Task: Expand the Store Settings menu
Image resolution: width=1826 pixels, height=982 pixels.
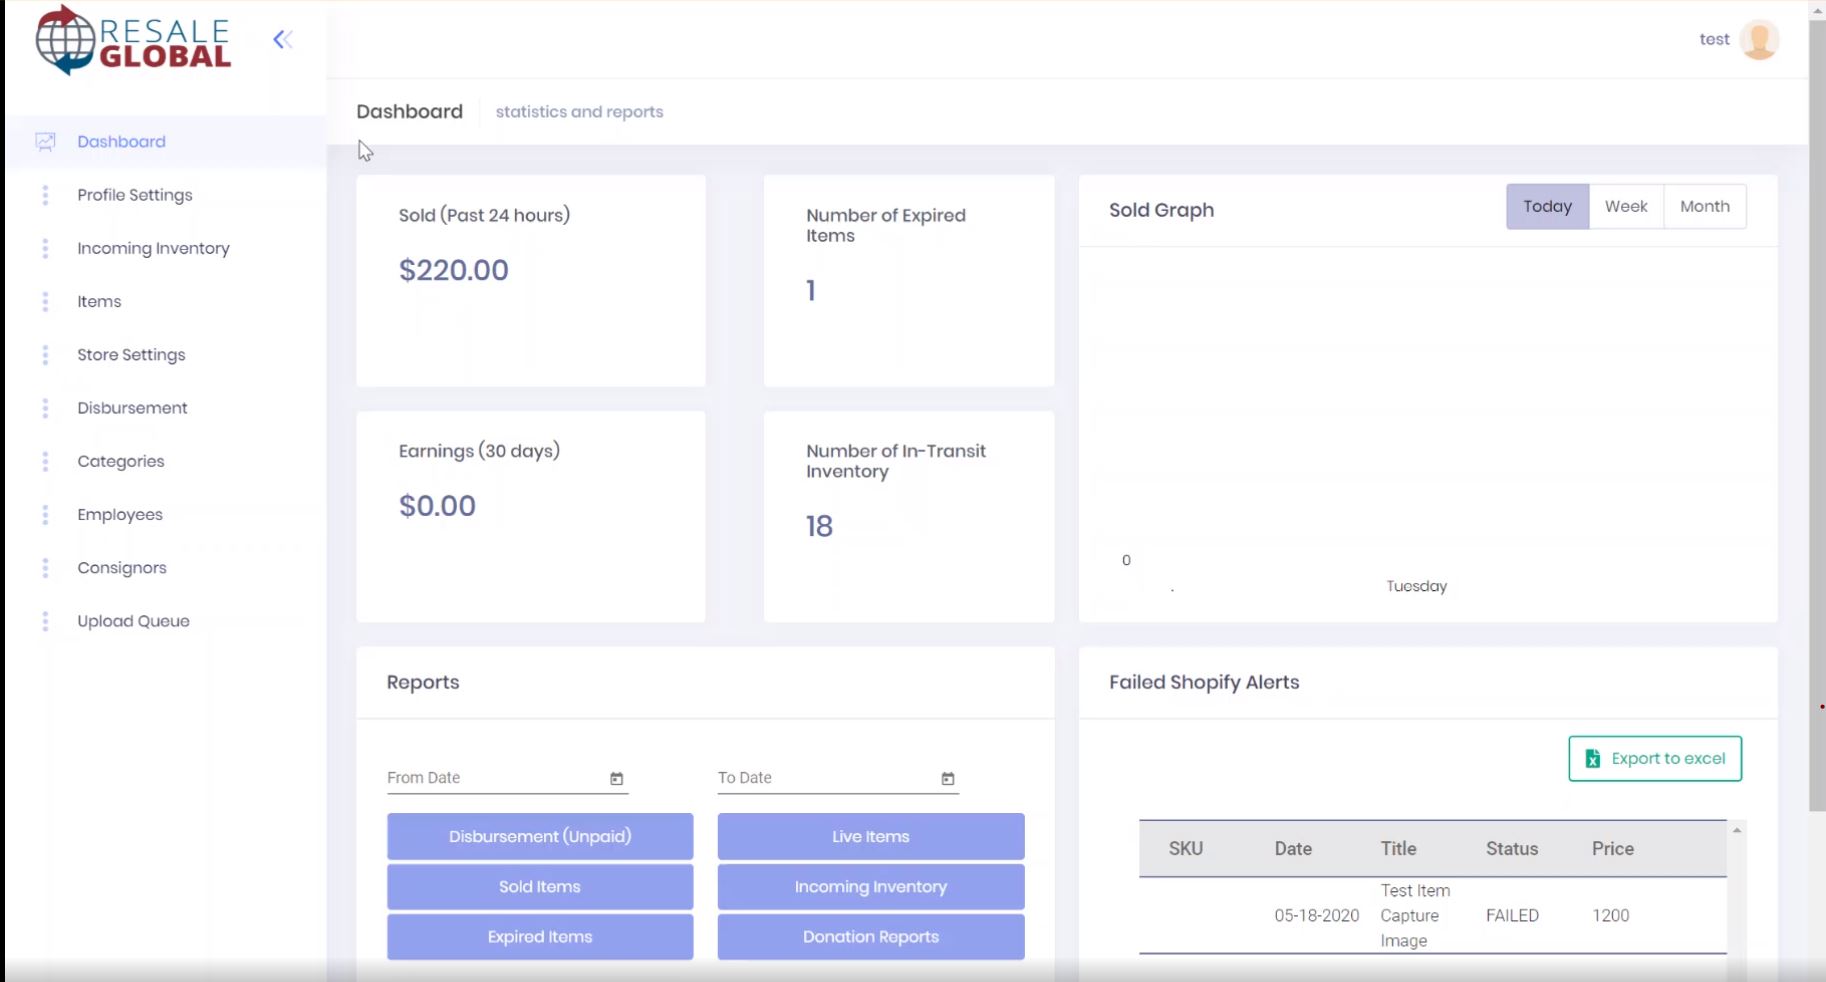Action: 131,355
